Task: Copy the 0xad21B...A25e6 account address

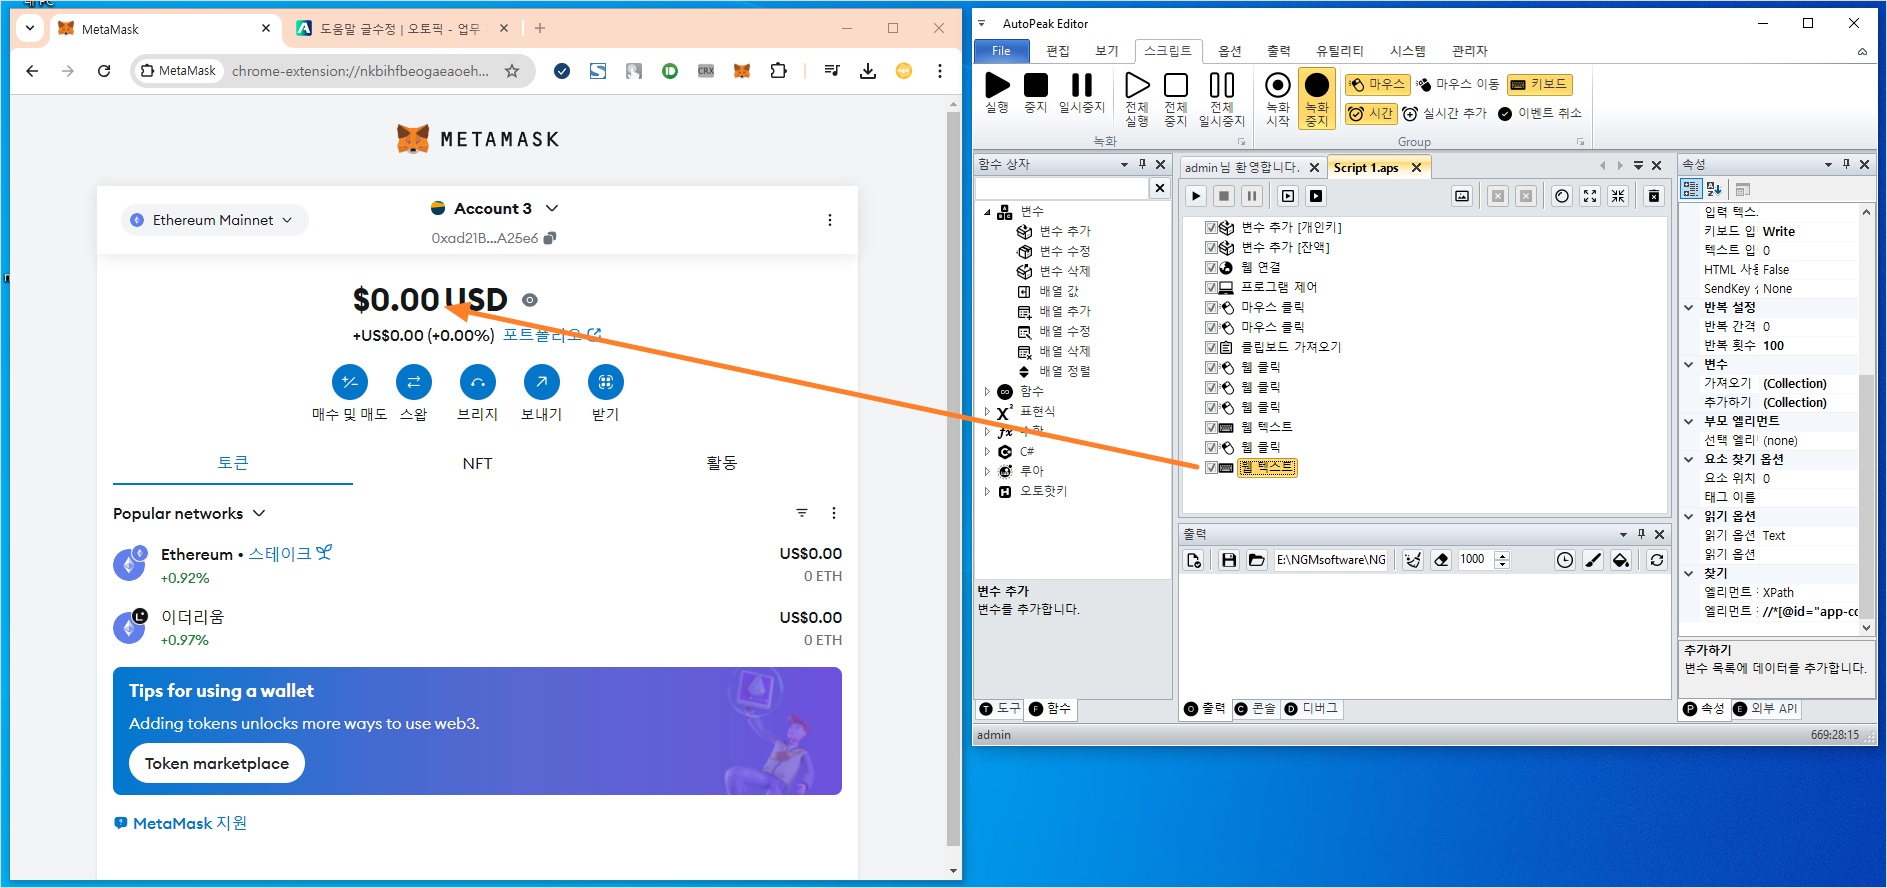Action: tap(493, 238)
